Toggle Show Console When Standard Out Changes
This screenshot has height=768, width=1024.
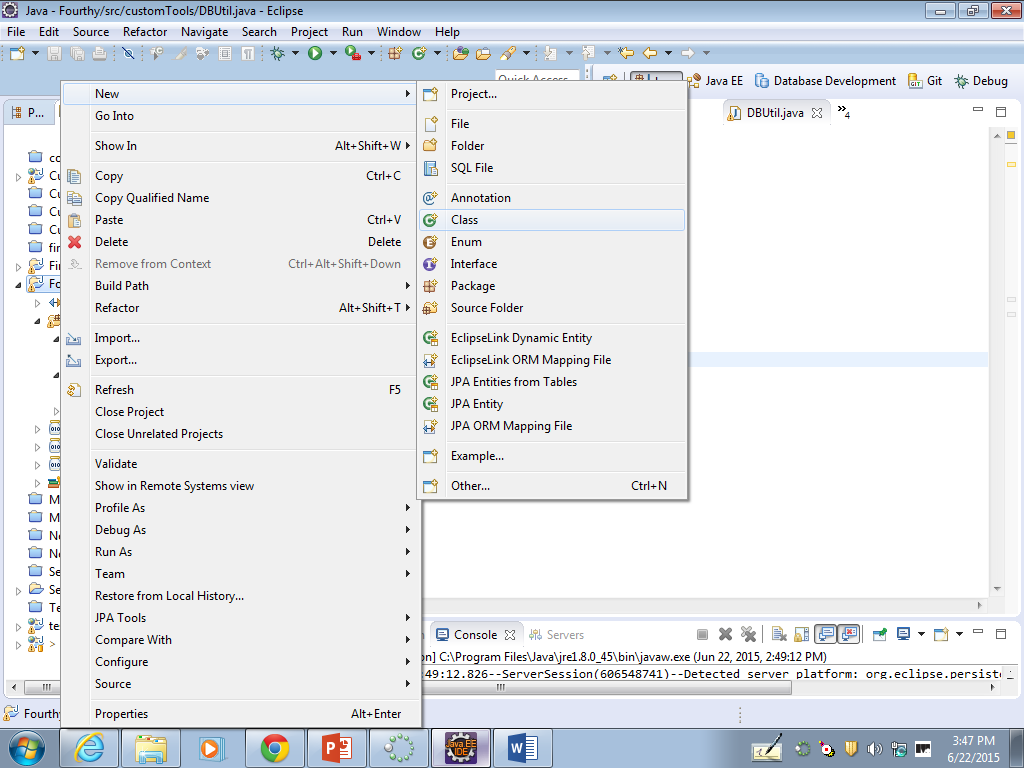point(826,634)
